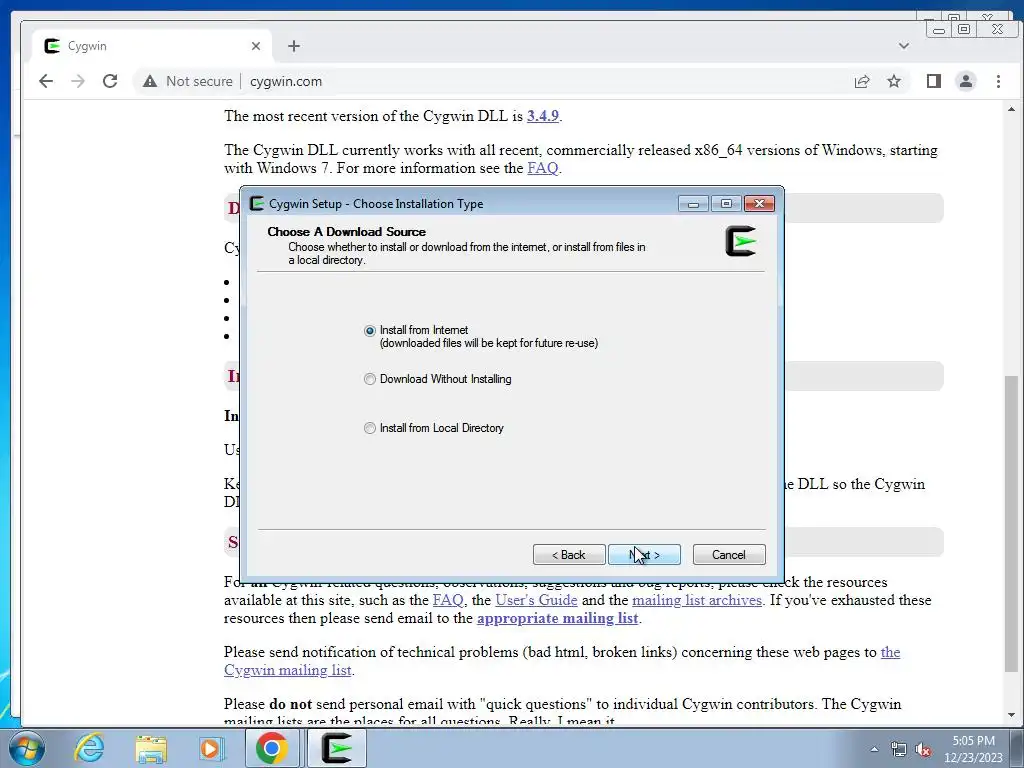Close the Cygwin Setup dialog

point(759,204)
